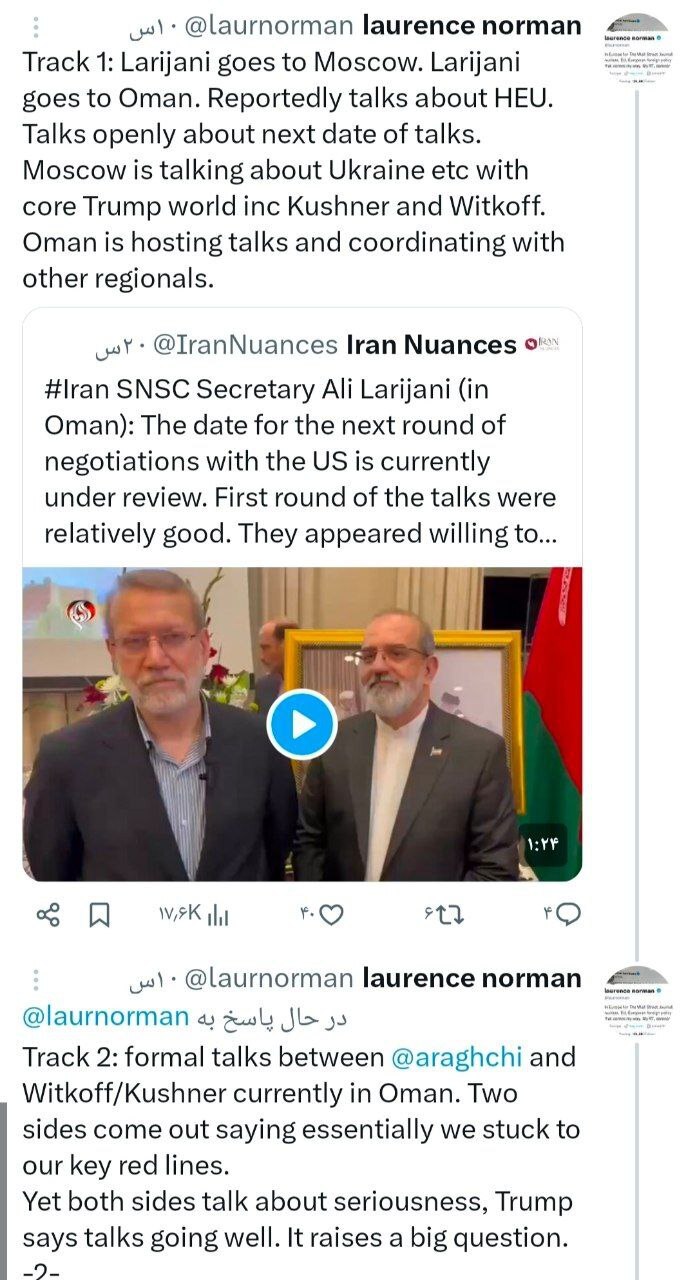
Task: Retweet the first tweet
Action: pyautogui.click(x=442, y=914)
